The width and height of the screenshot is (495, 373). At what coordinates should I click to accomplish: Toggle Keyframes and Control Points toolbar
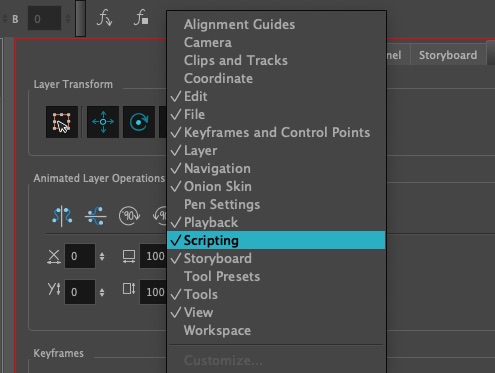(x=276, y=132)
